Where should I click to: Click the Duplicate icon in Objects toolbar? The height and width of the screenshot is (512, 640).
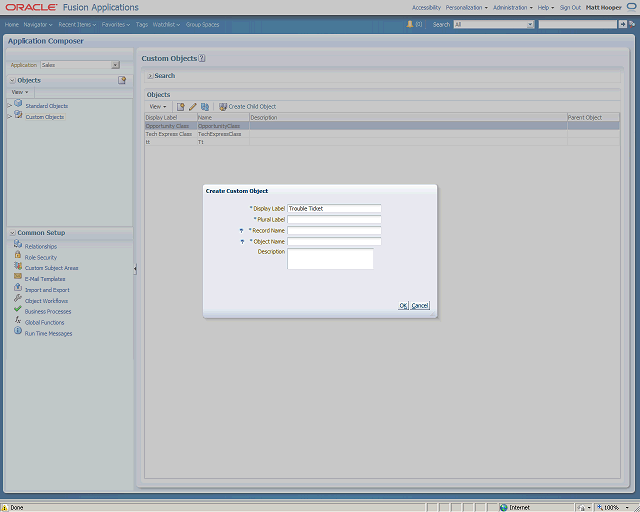coord(205,107)
